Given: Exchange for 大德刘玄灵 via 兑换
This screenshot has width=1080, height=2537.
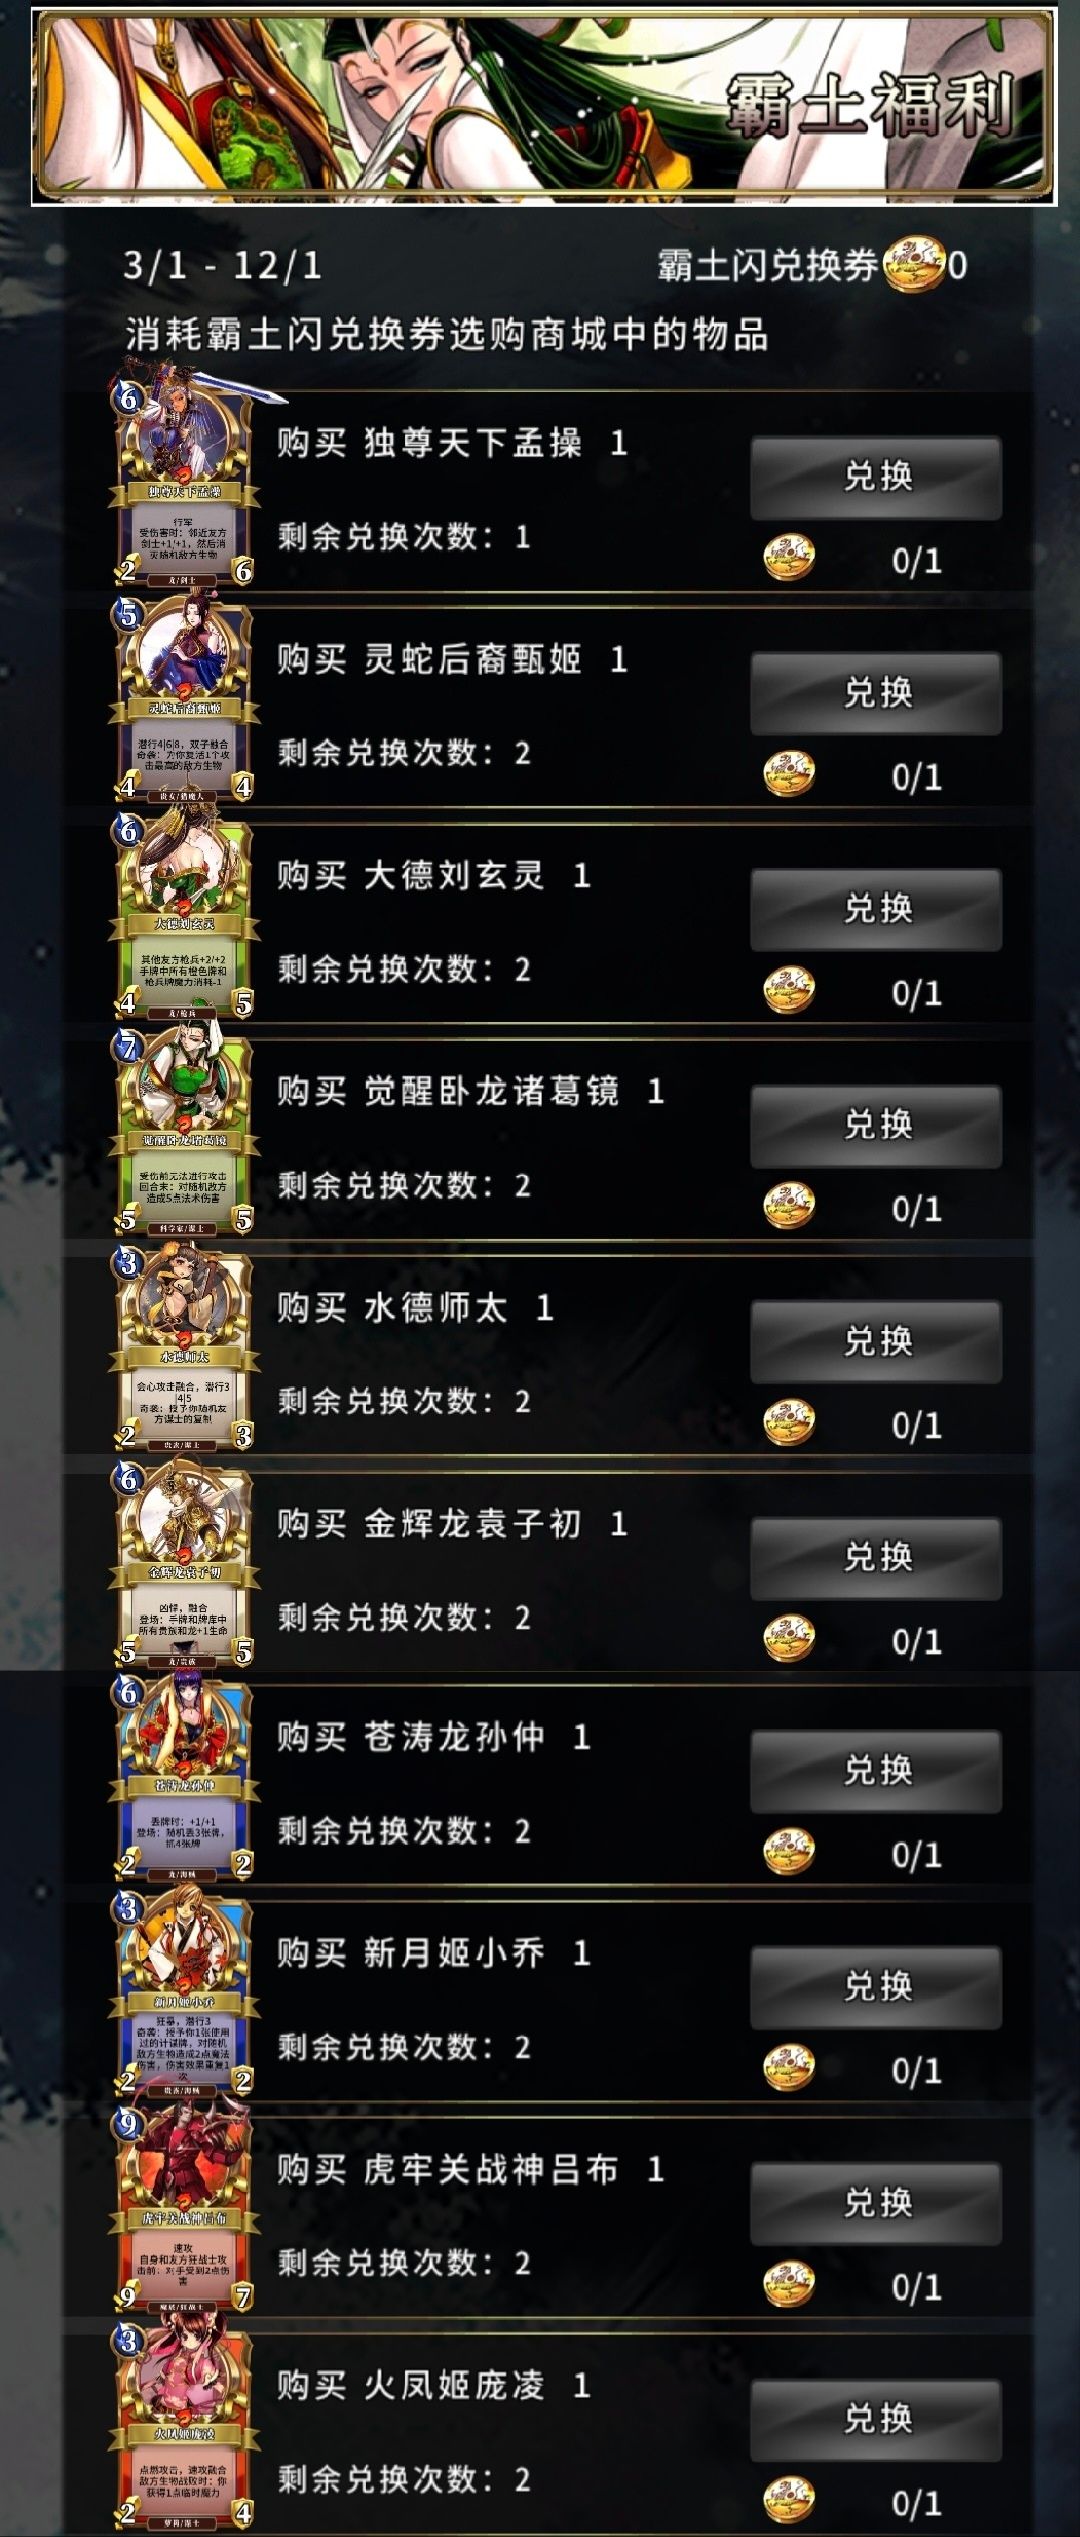Looking at the screenshot, I should tap(876, 909).
